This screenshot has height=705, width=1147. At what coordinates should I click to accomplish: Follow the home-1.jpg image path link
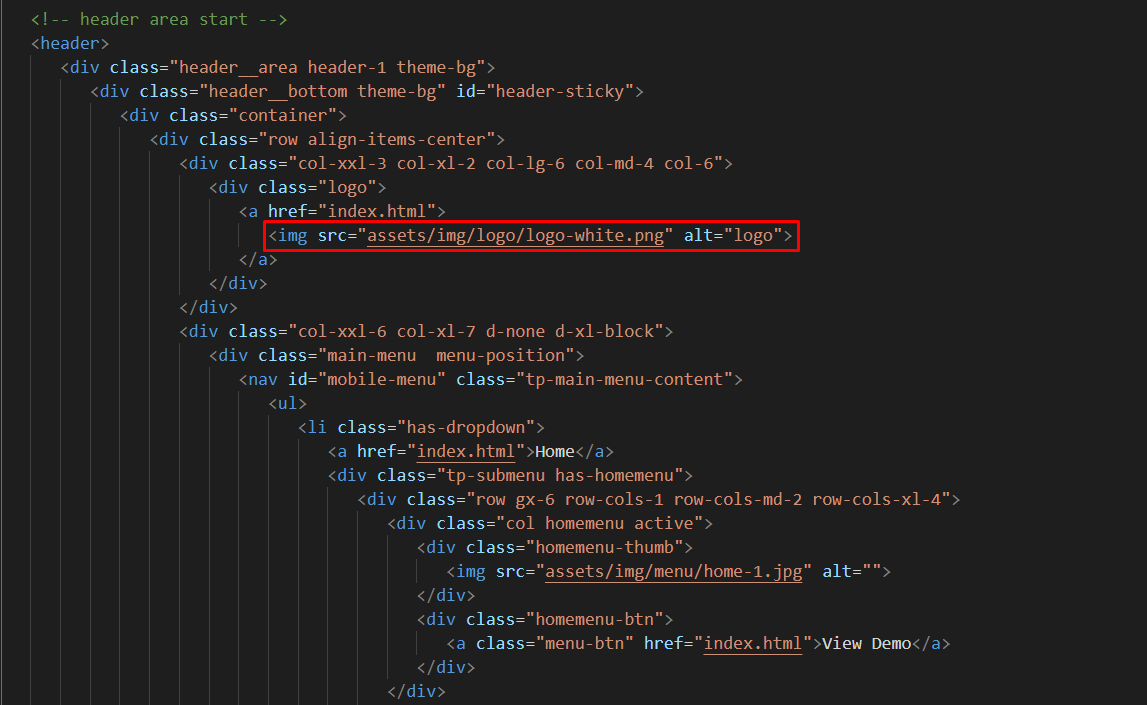[x=677, y=571]
